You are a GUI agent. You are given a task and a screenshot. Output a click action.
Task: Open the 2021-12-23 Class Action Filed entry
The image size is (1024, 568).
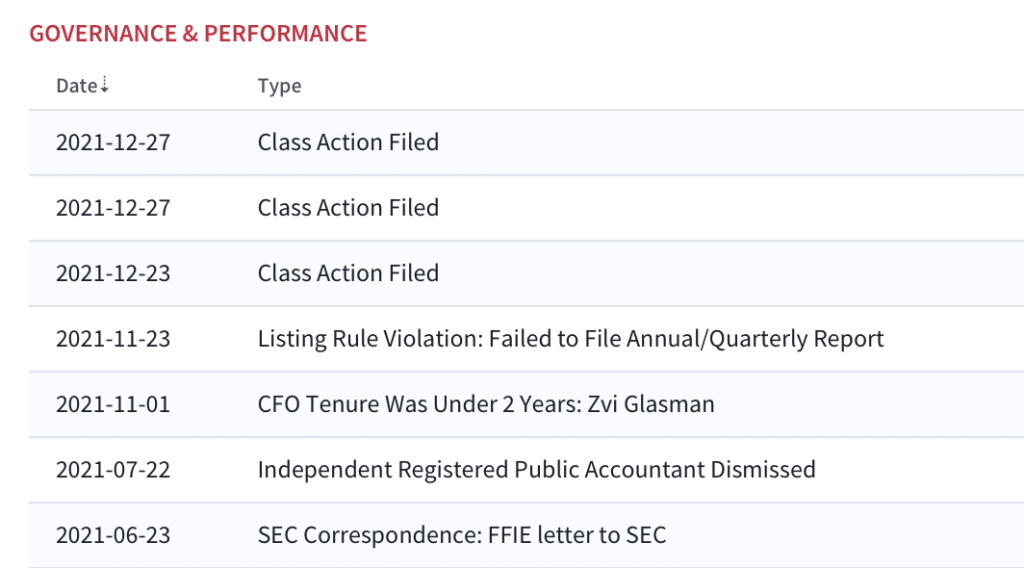pos(526,273)
